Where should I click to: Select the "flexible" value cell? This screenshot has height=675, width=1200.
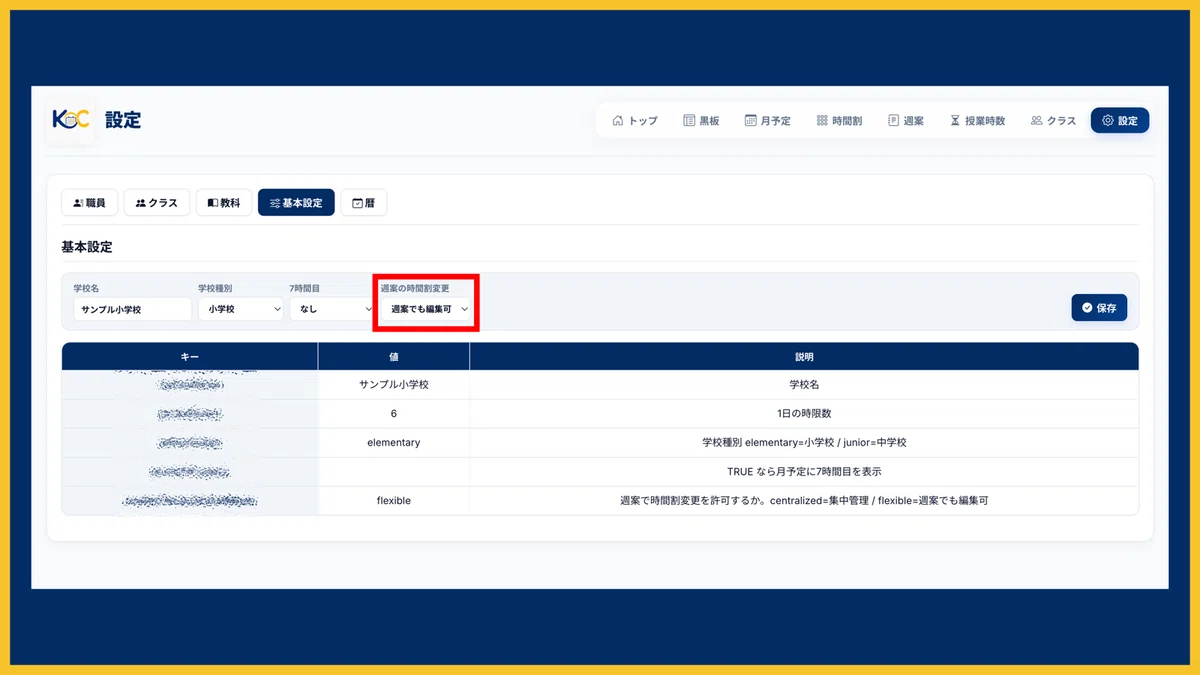[394, 500]
